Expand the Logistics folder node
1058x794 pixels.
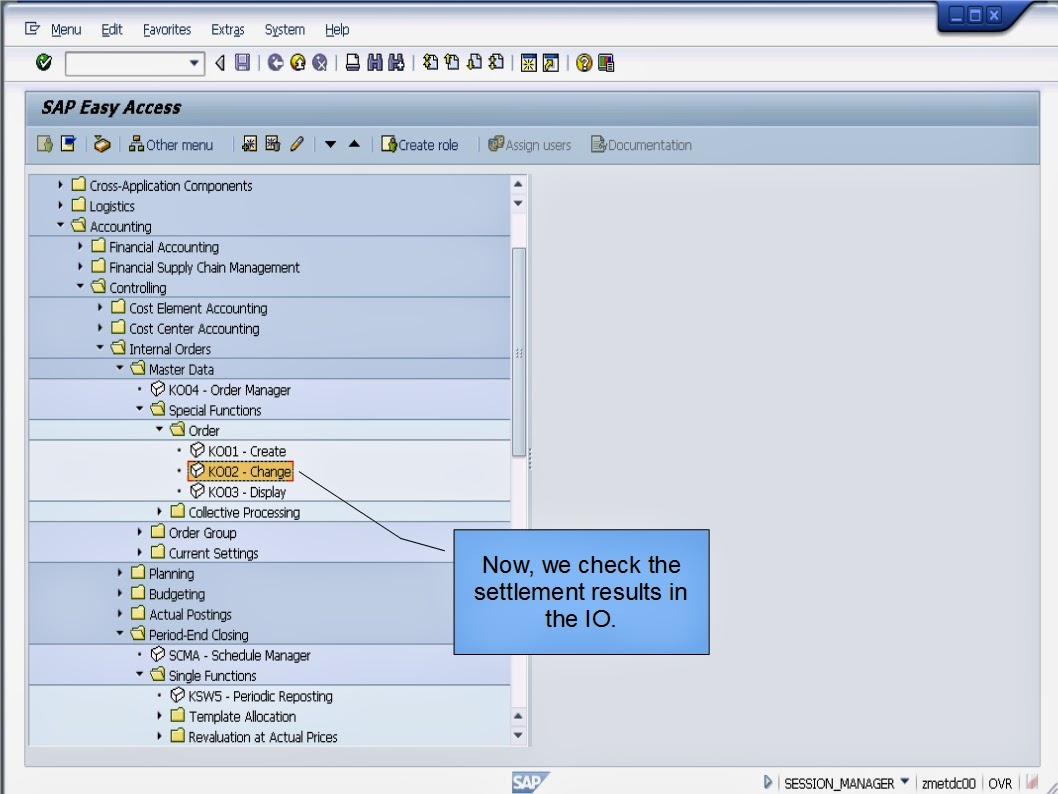[60, 205]
